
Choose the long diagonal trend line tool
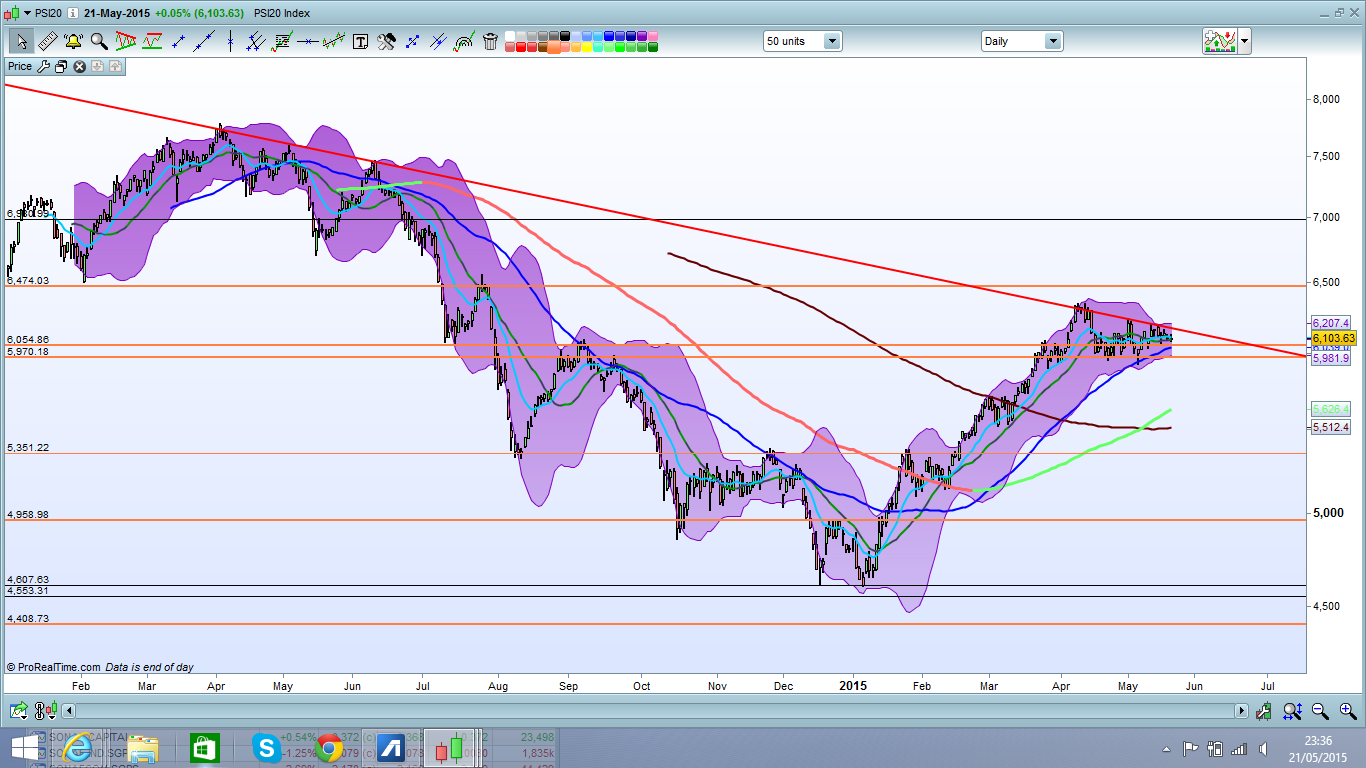tap(205, 41)
